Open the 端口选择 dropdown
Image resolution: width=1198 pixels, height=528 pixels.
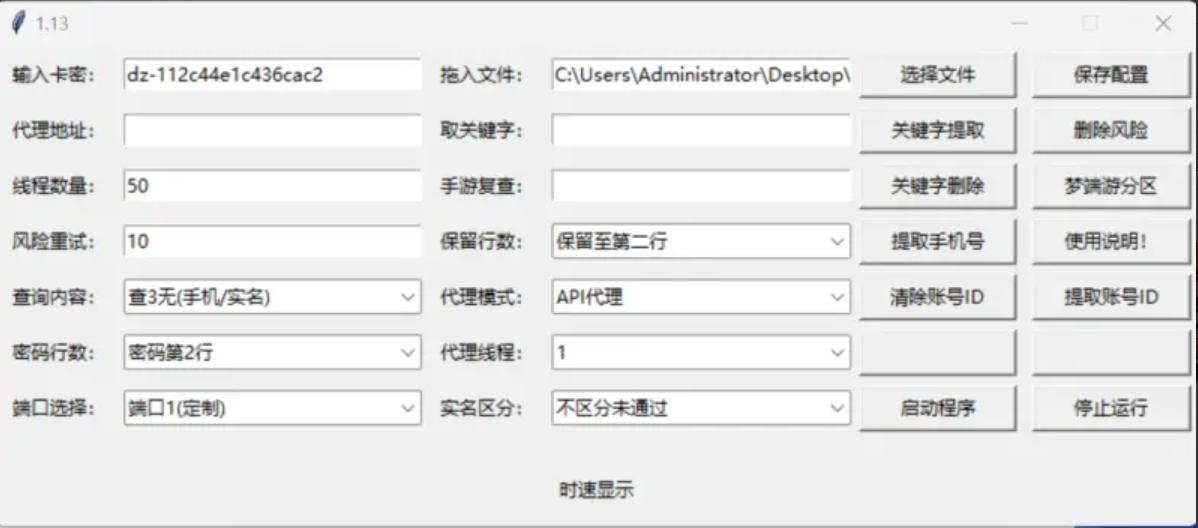[272, 408]
